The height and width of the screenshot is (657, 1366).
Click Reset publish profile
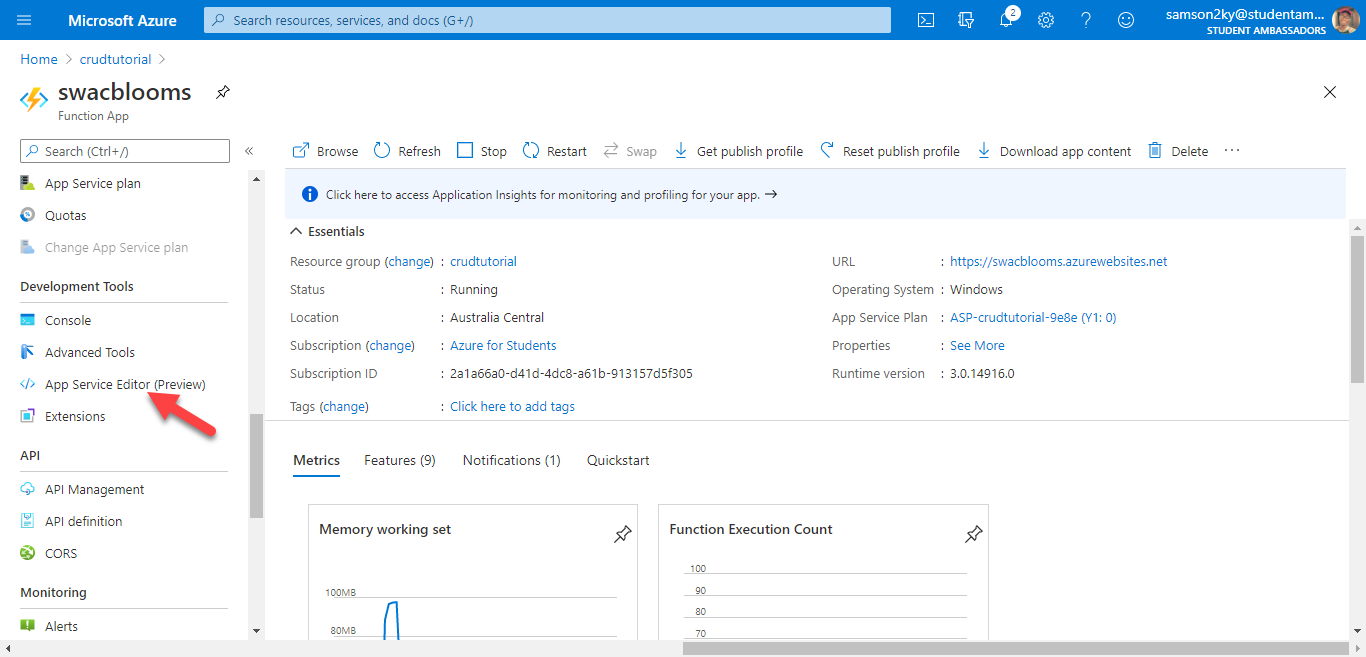point(890,151)
